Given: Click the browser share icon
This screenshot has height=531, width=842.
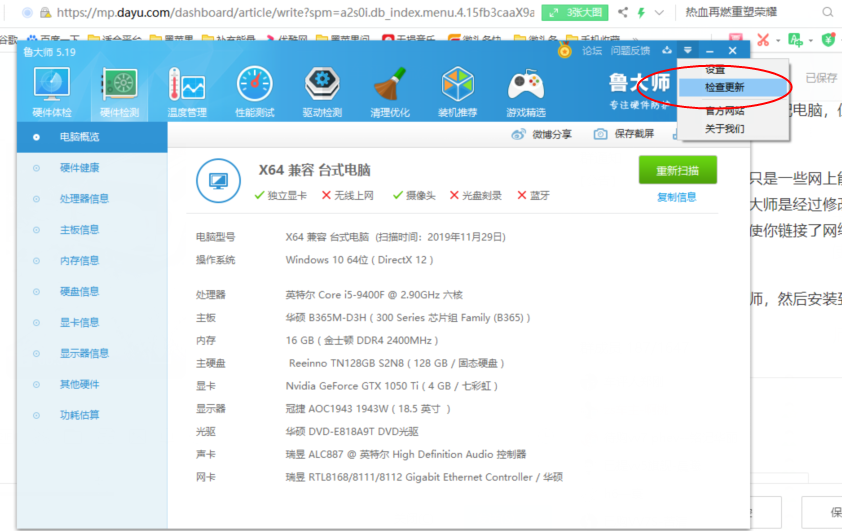Looking at the screenshot, I should tap(622, 12).
